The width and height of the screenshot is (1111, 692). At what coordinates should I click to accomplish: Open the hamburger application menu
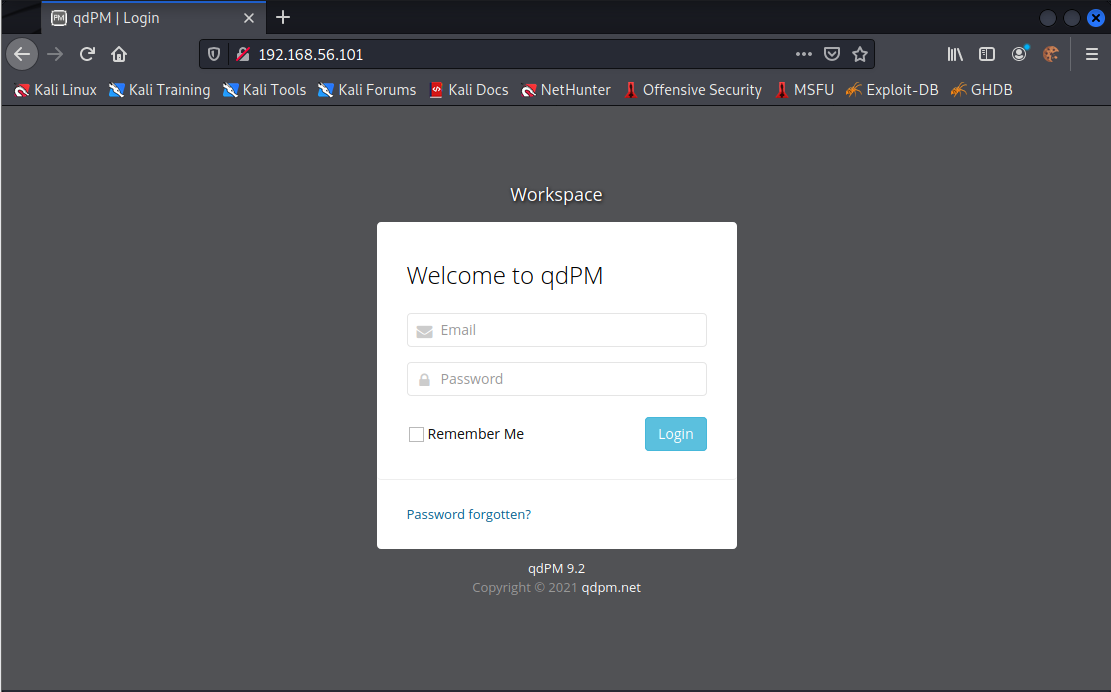1092,54
